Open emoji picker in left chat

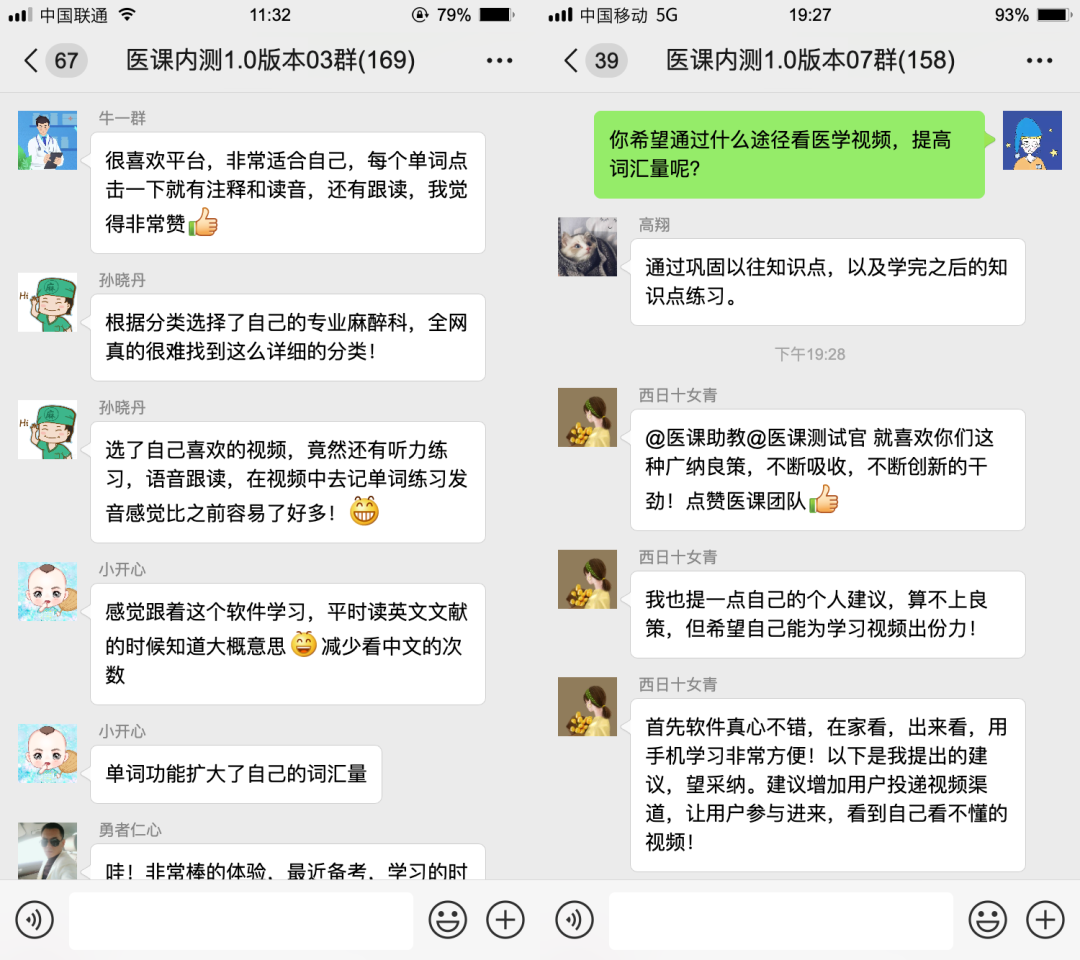pos(448,920)
